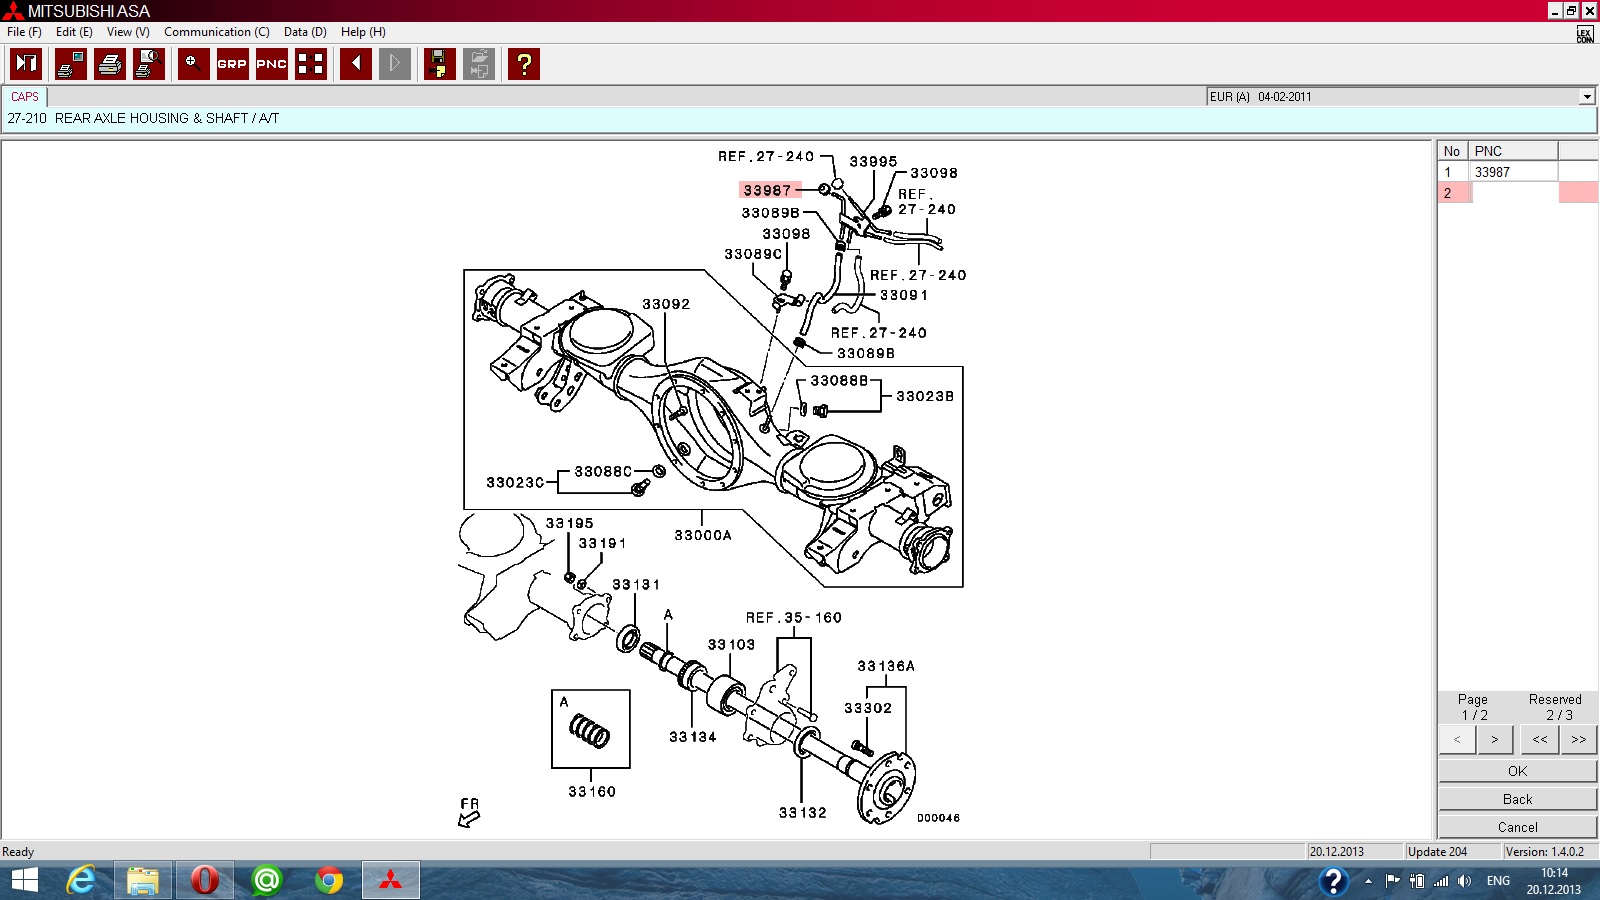This screenshot has height=900, width=1600.
Task: Click the zoom magnifier toolbar icon
Action: [x=193, y=64]
